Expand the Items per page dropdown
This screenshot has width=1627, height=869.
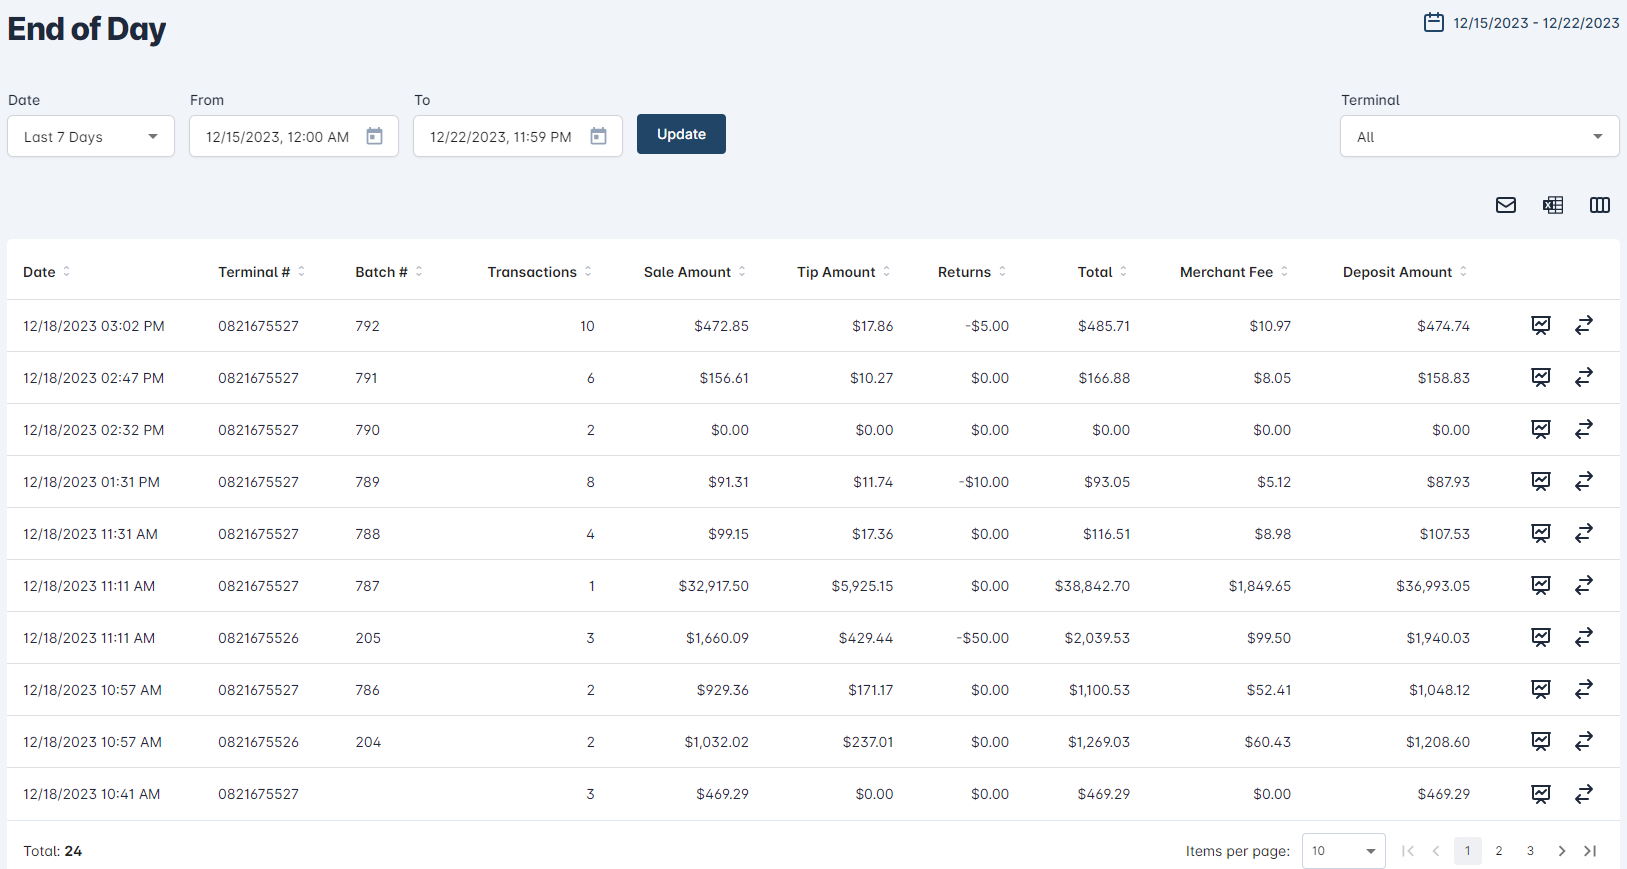point(1343,851)
